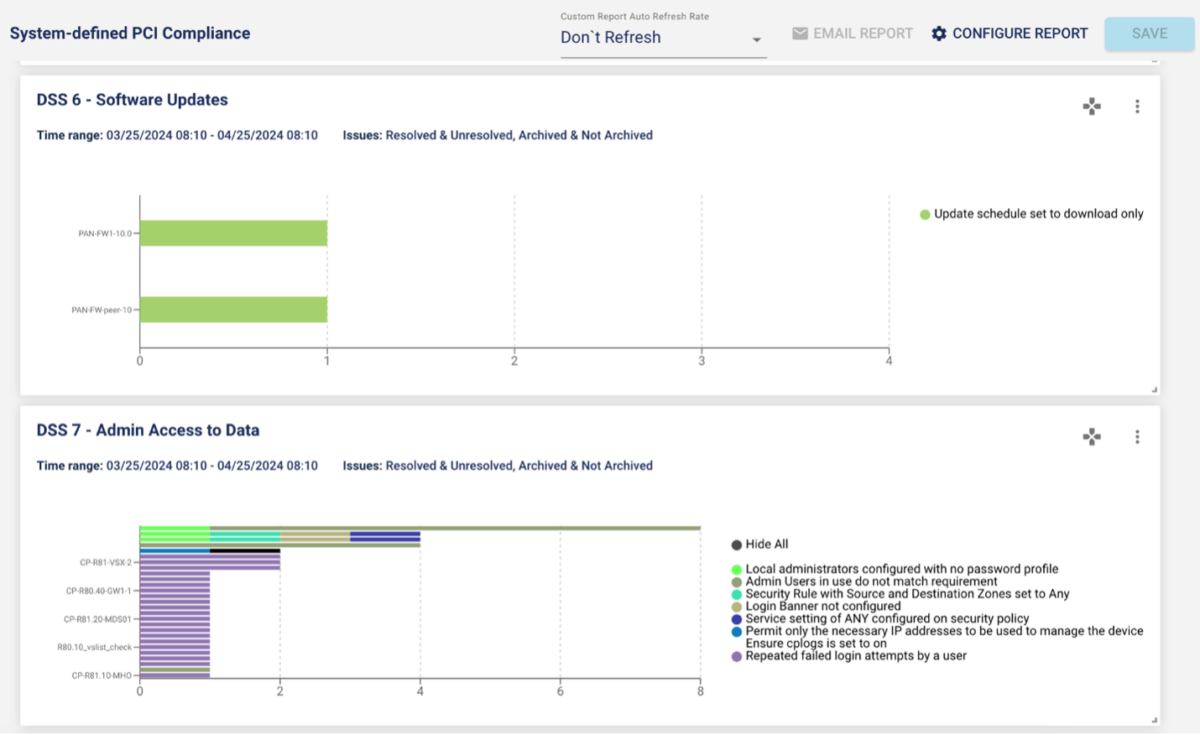Open the three-dot menu on DSS 7 widget
Image resolution: width=1200 pixels, height=735 pixels.
[x=1136, y=436]
